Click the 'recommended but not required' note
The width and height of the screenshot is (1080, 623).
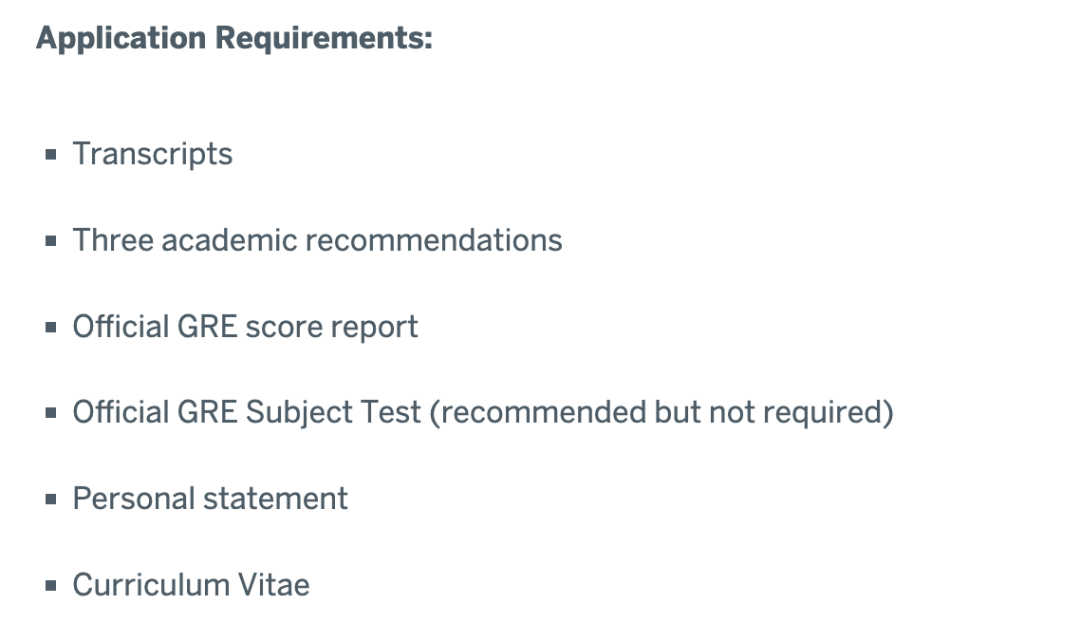(661, 413)
